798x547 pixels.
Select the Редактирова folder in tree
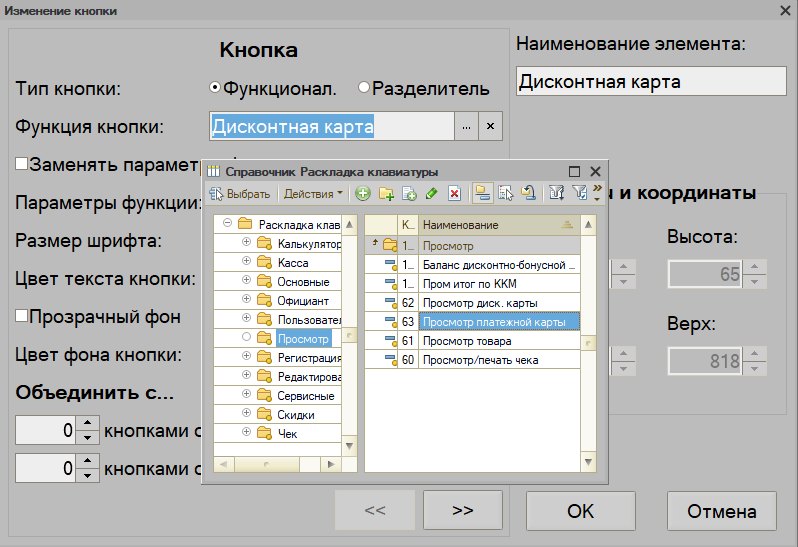(309, 377)
